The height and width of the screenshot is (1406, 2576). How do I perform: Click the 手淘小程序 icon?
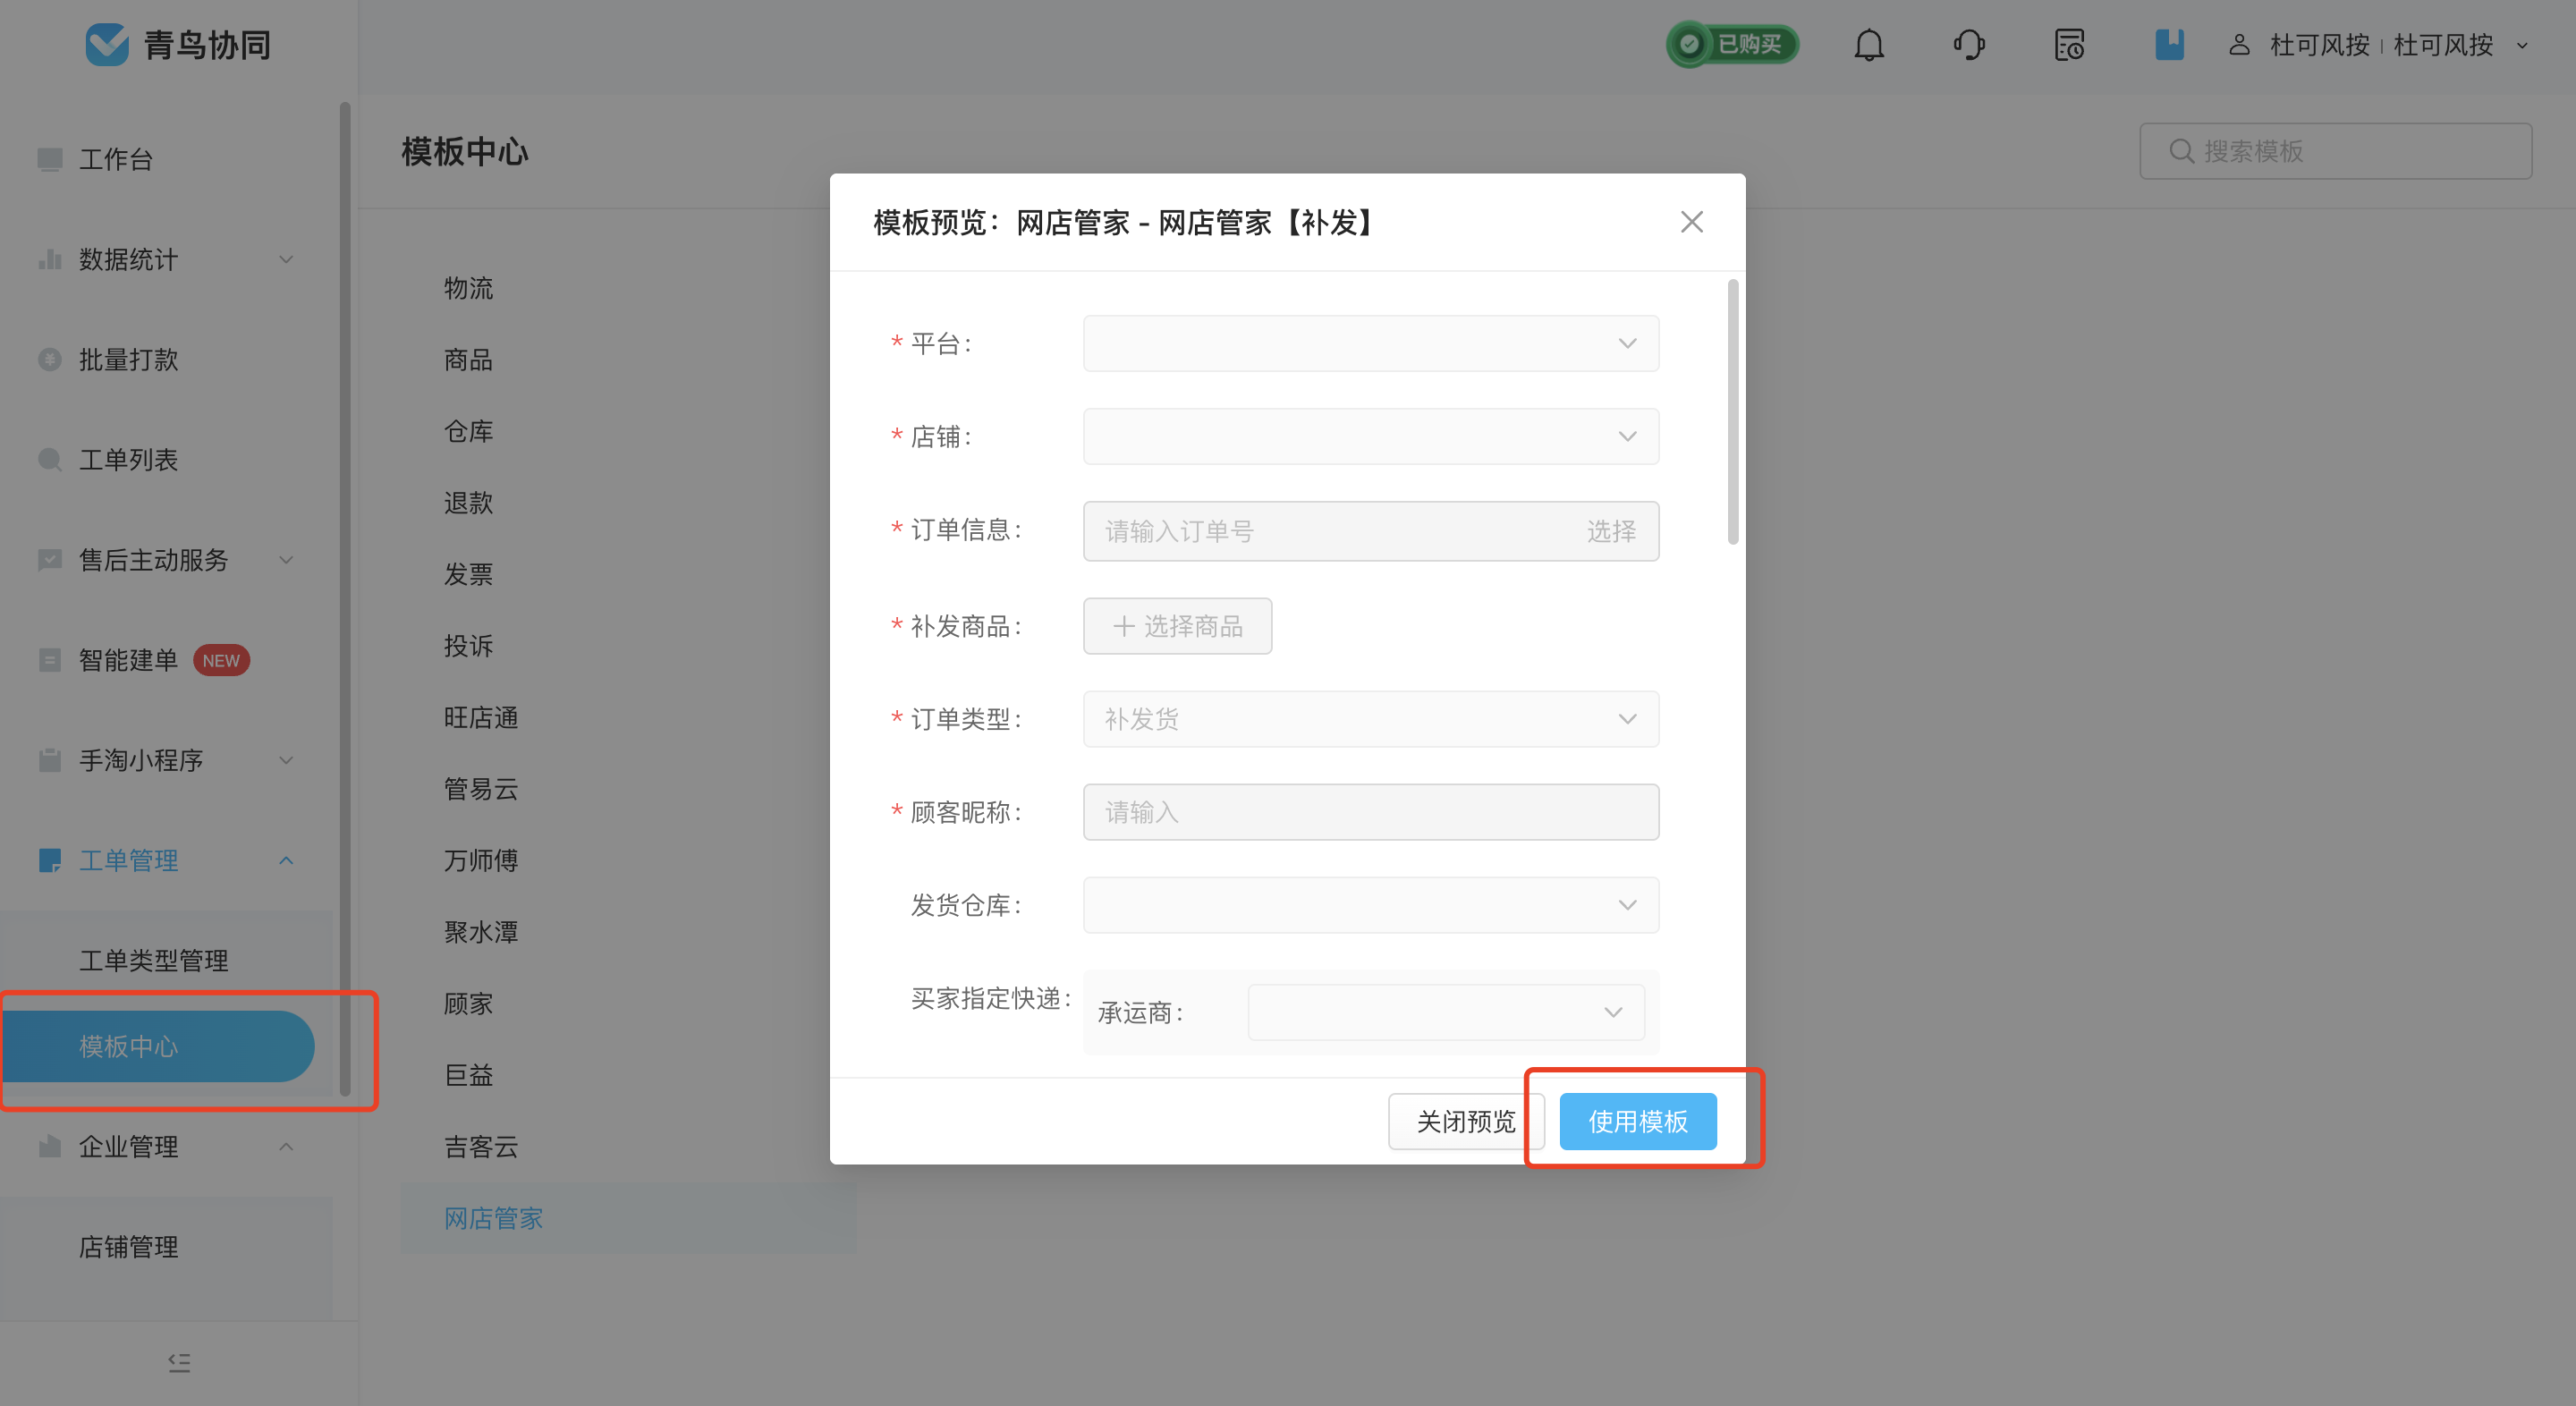tap(50, 760)
